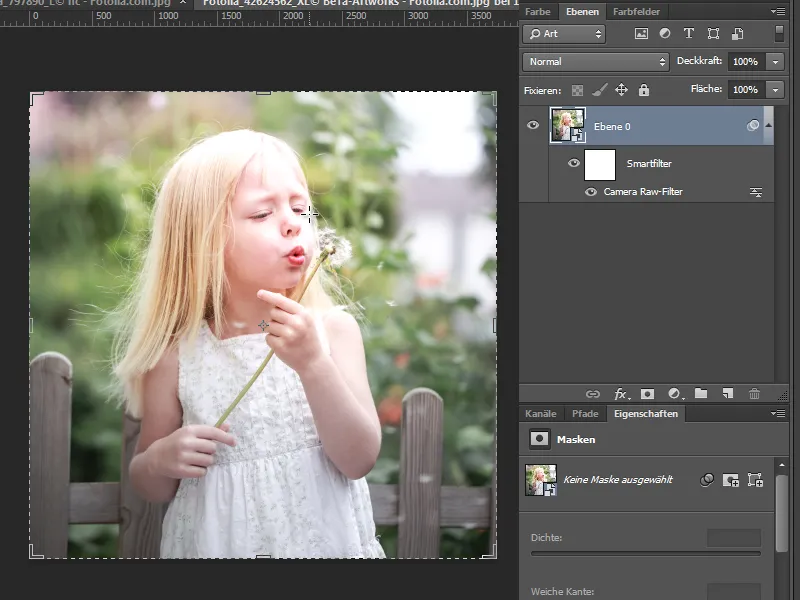The width and height of the screenshot is (800, 600).
Task: Click the Dichte slider track
Action: tap(646, 553)
